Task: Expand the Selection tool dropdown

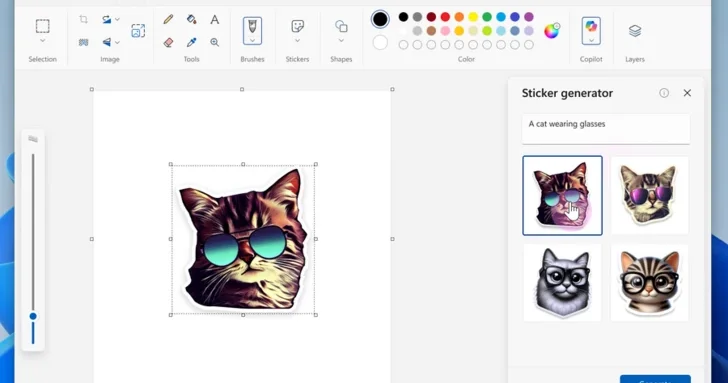Action: (42, 41)
